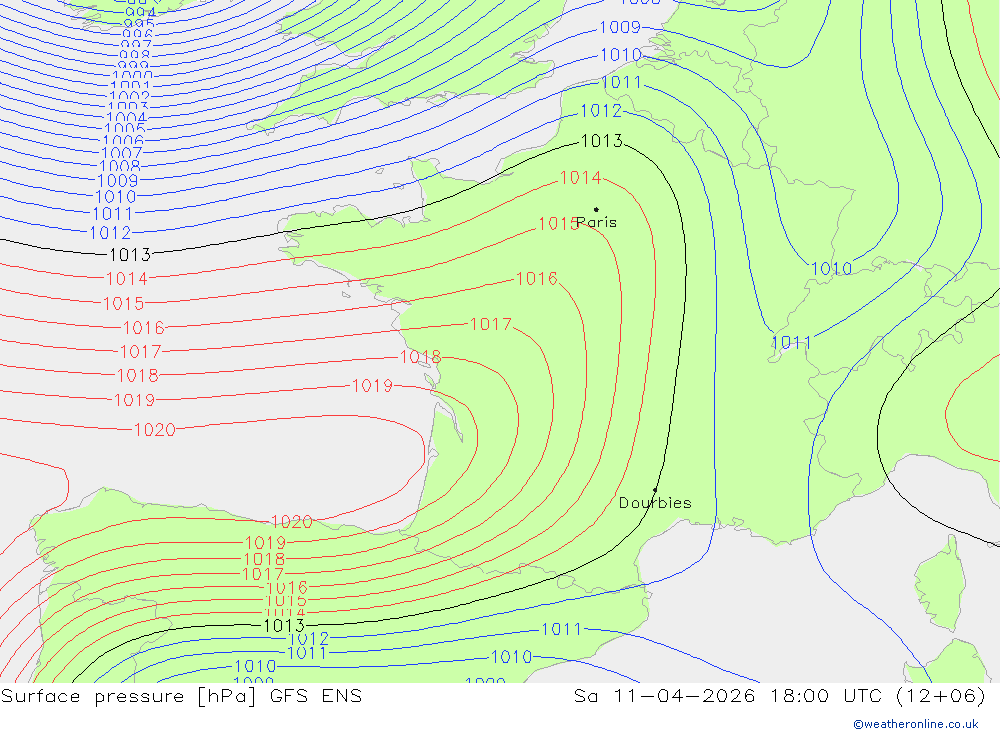Click the 'Sa 11-04-2026' date text
The width and height of the screenshot is (1000, 733).
click(x=665, y=696)
